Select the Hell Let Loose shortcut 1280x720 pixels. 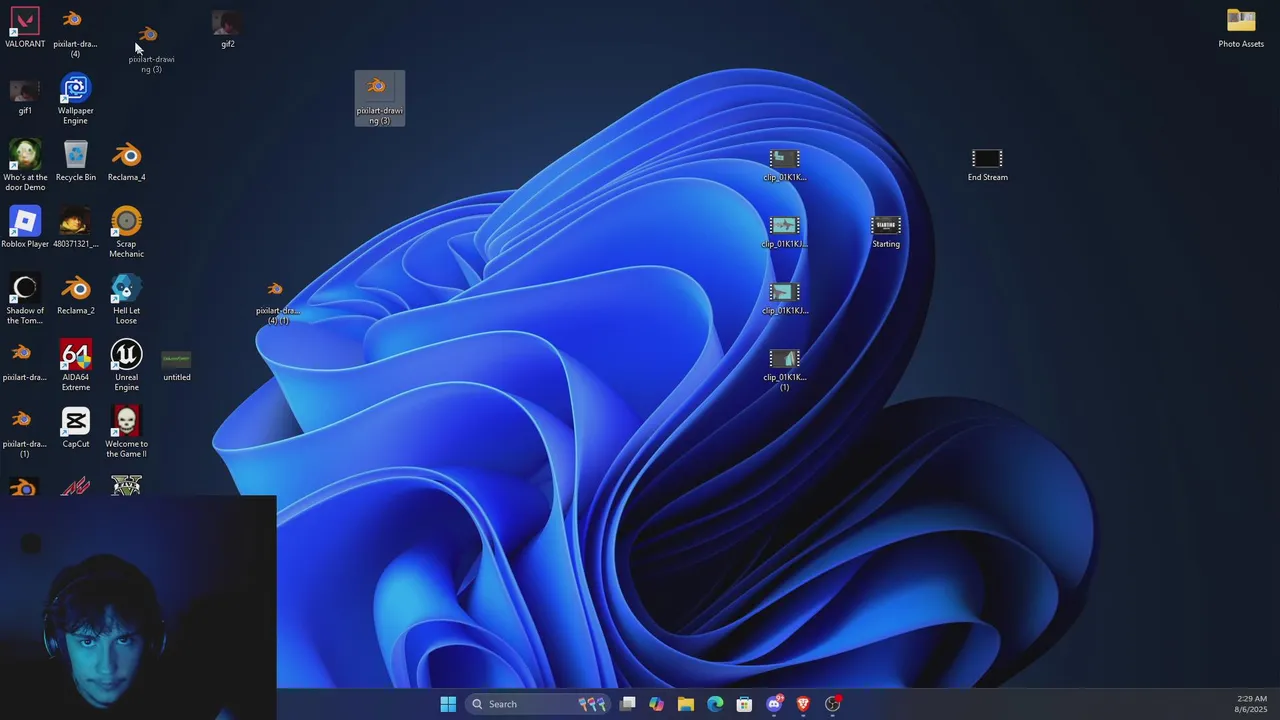tap(126, 300)
